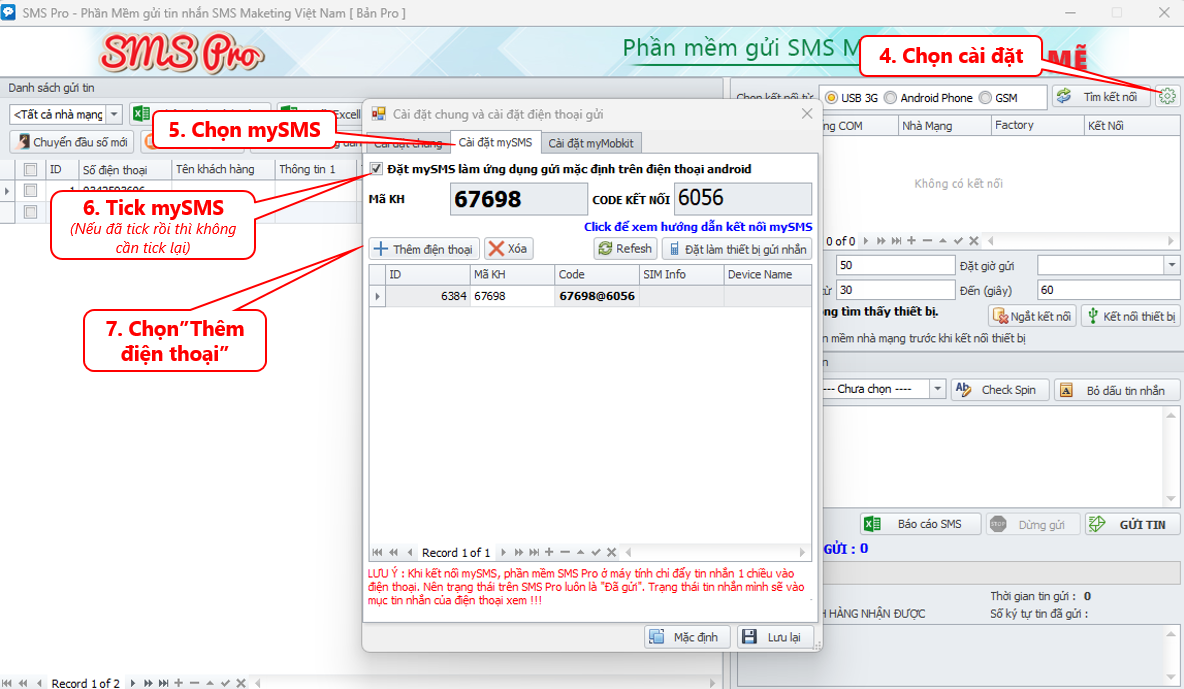This screenshot has height=689, width=1184.
Task: Click the scroll-down arrow of message box
Action: [x=1171, y=499]
